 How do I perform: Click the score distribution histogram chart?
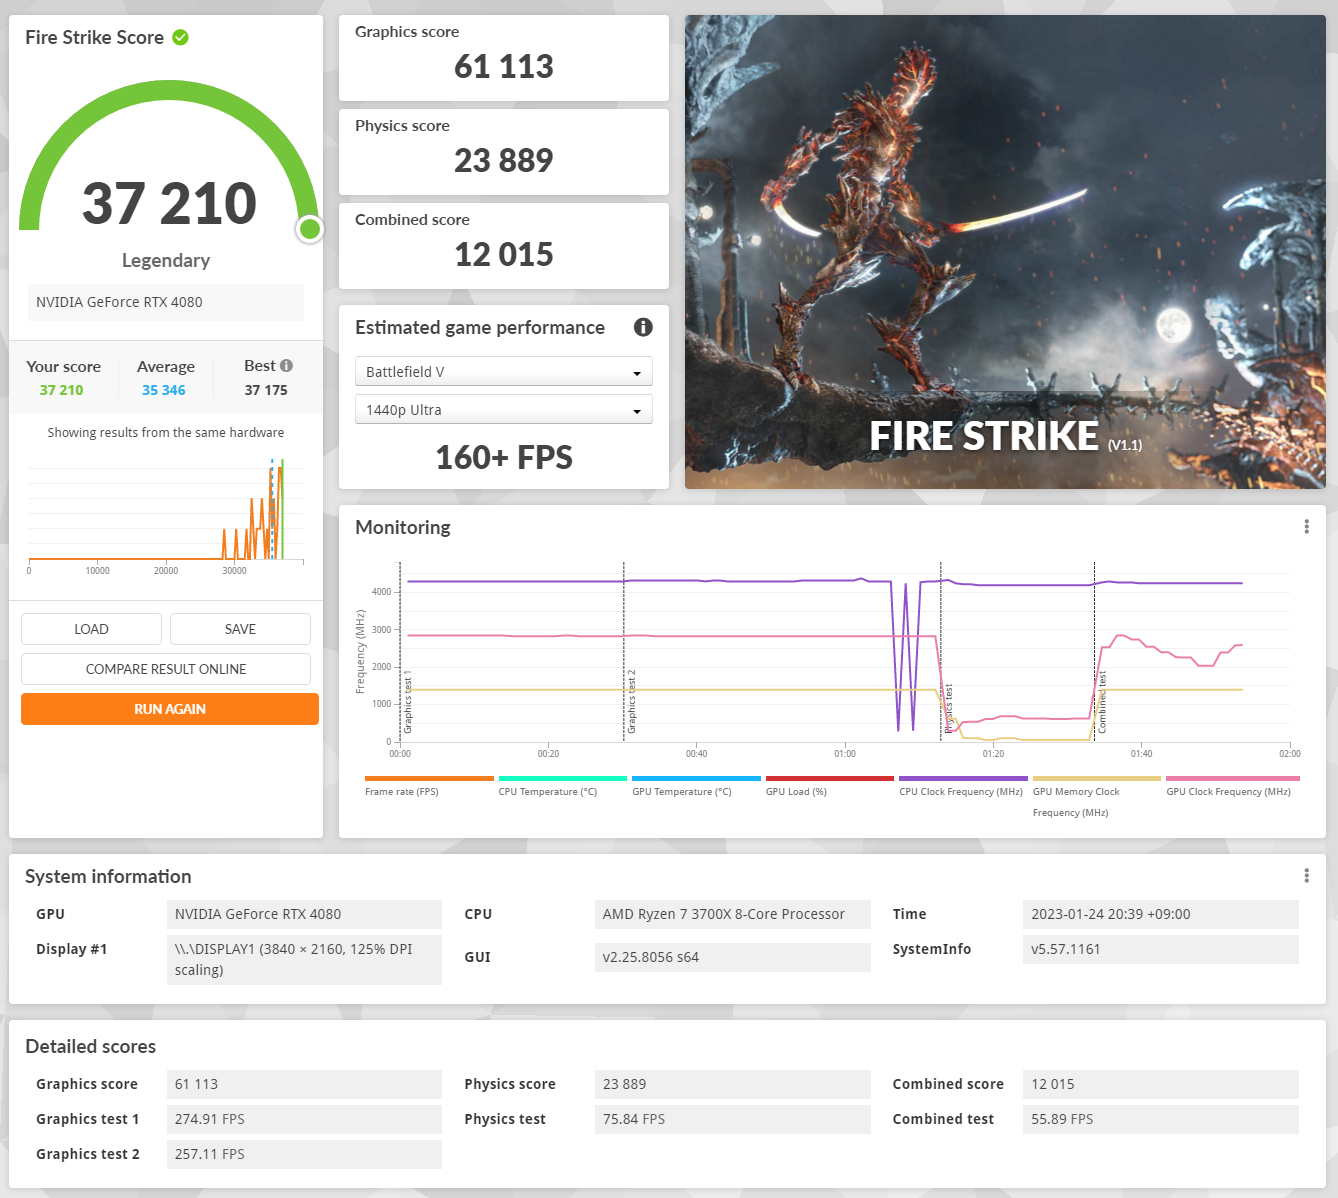(166, 515)
